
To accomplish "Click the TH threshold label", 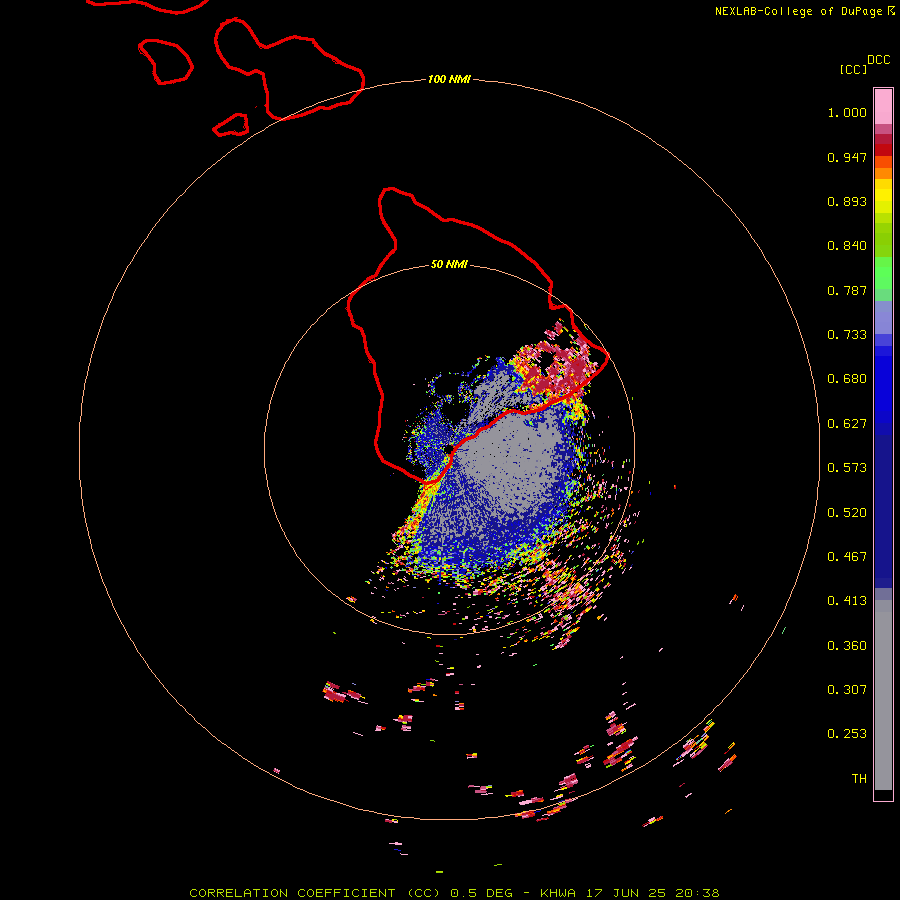I will click(x=859, y=779).
